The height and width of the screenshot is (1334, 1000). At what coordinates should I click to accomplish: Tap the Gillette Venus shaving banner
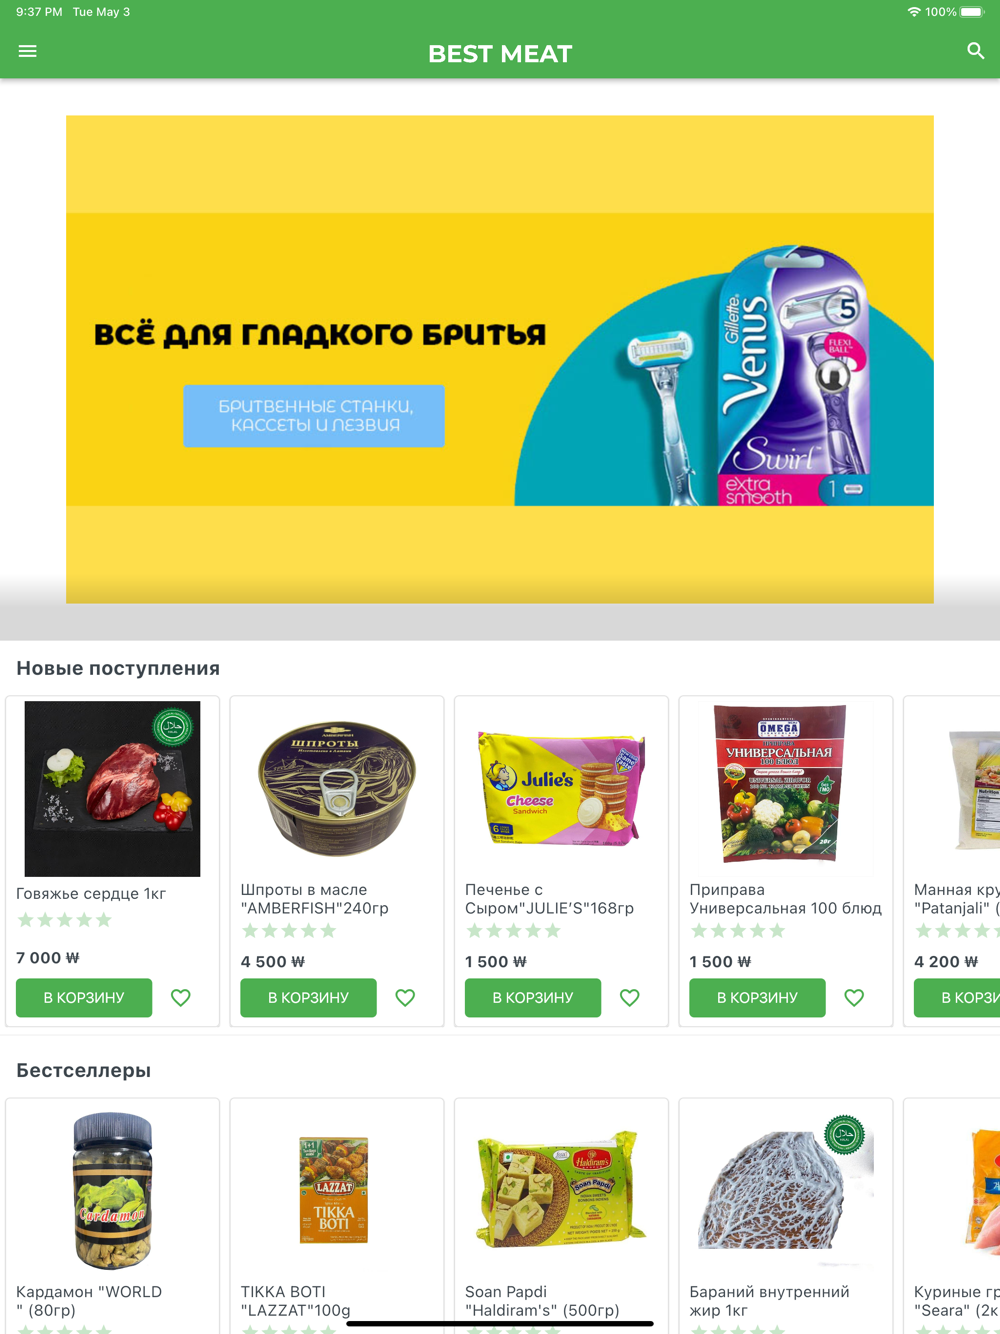pyautogui.click(x=500, y=359)
